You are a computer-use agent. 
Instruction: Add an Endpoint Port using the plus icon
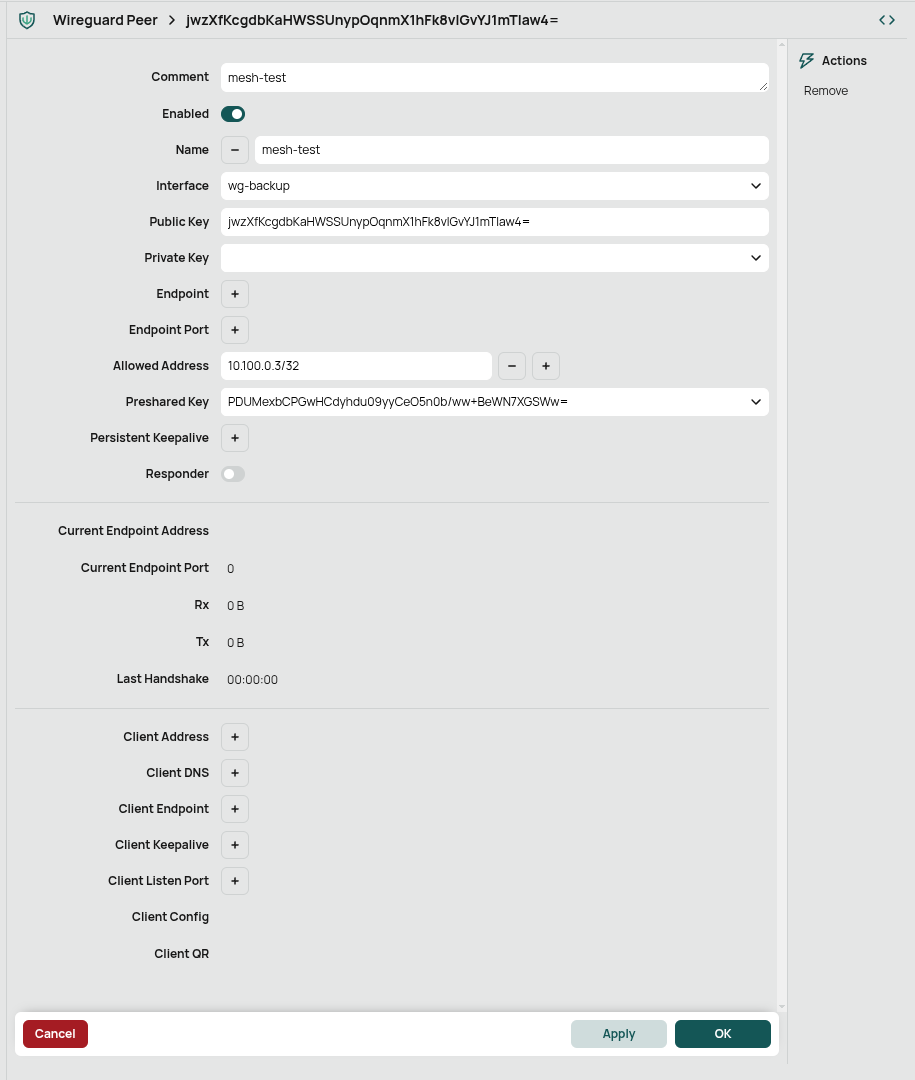click(x=234, y=329)
